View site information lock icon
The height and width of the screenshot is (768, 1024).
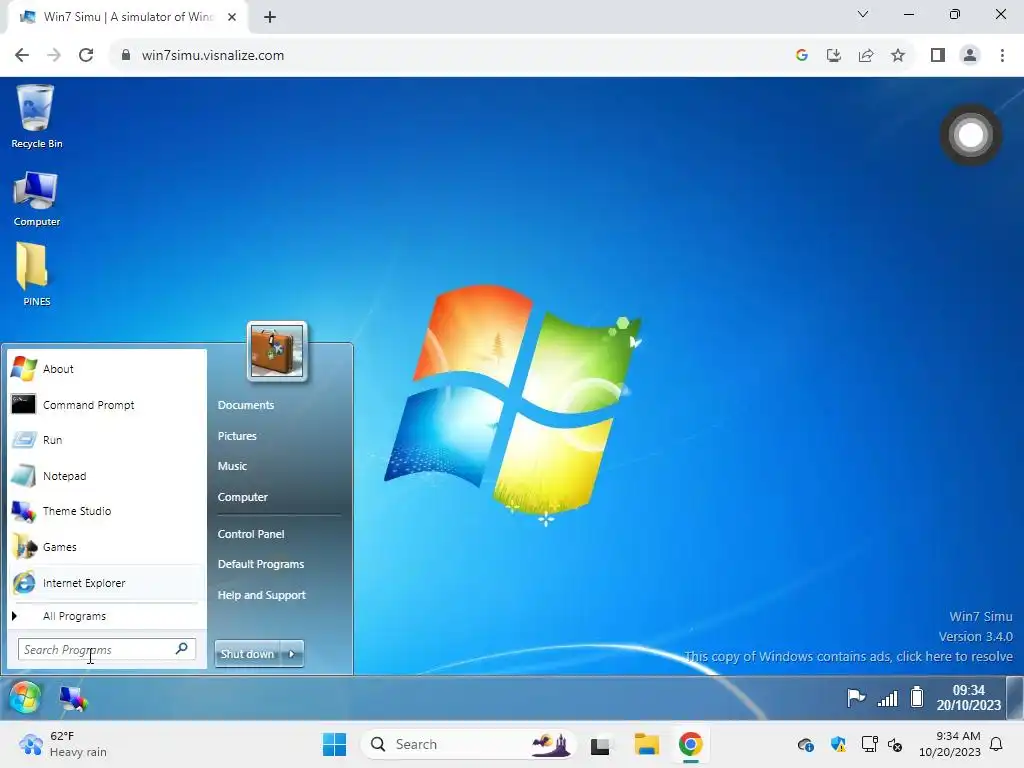(x=126, y=56)
